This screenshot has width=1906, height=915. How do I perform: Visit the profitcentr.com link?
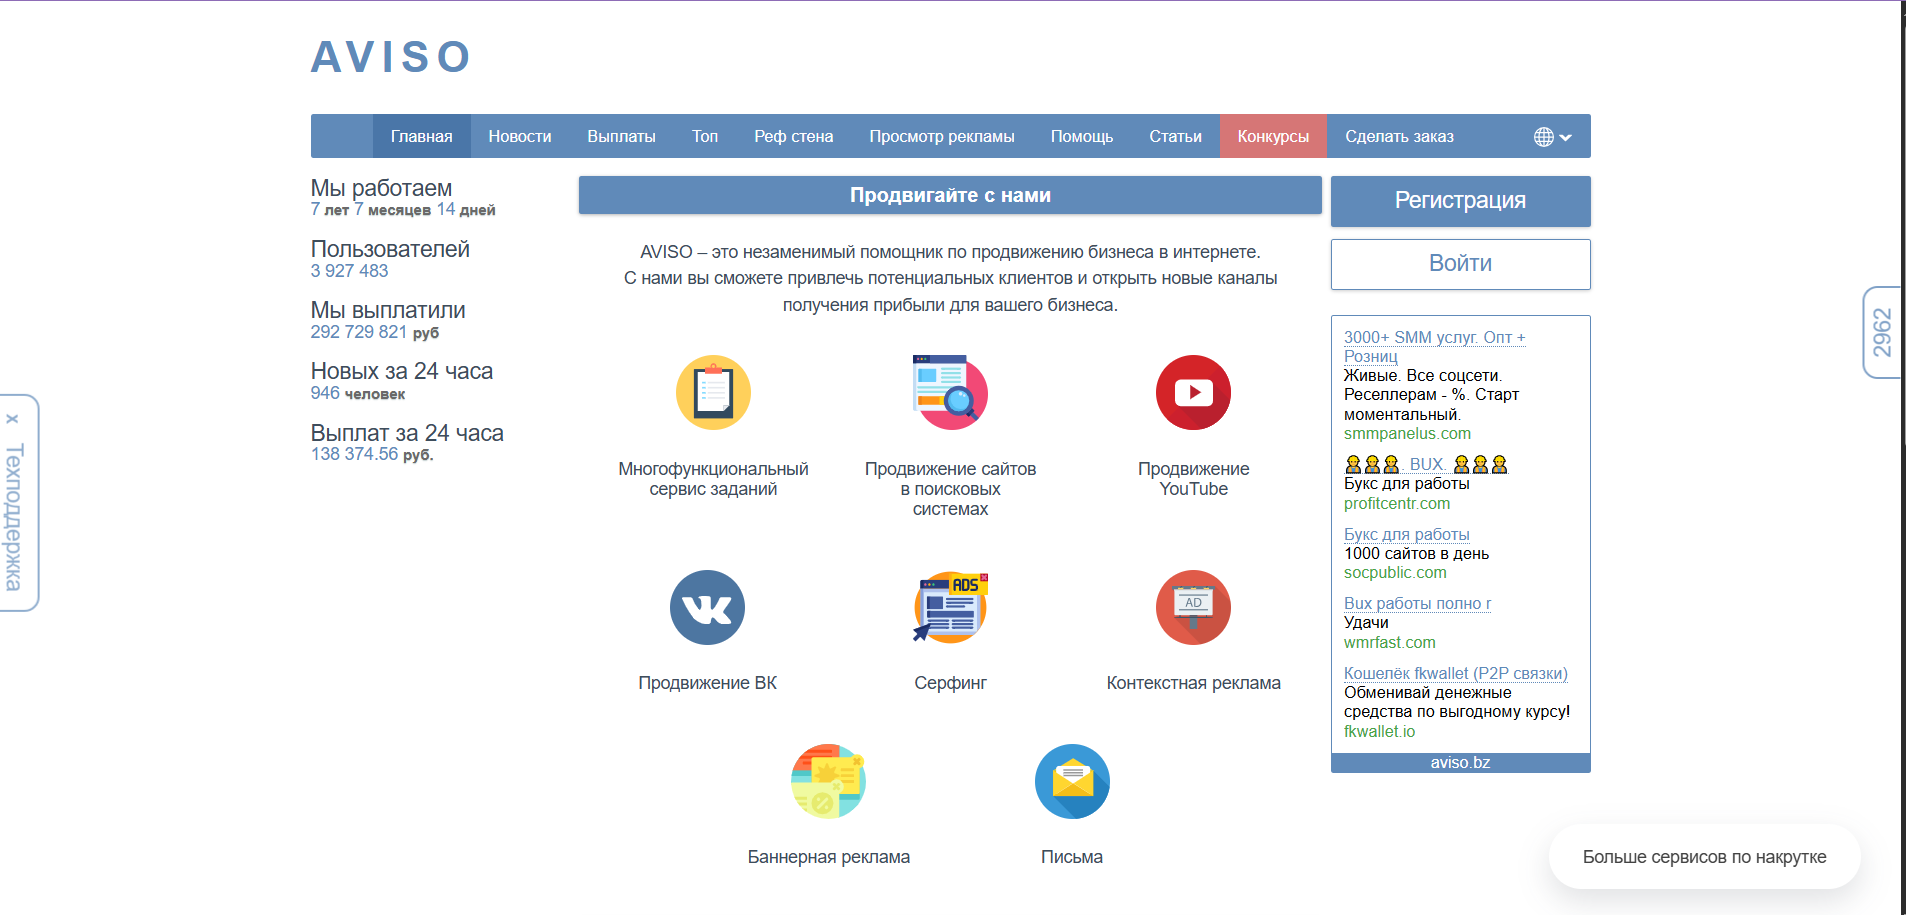click(1396, 503)
